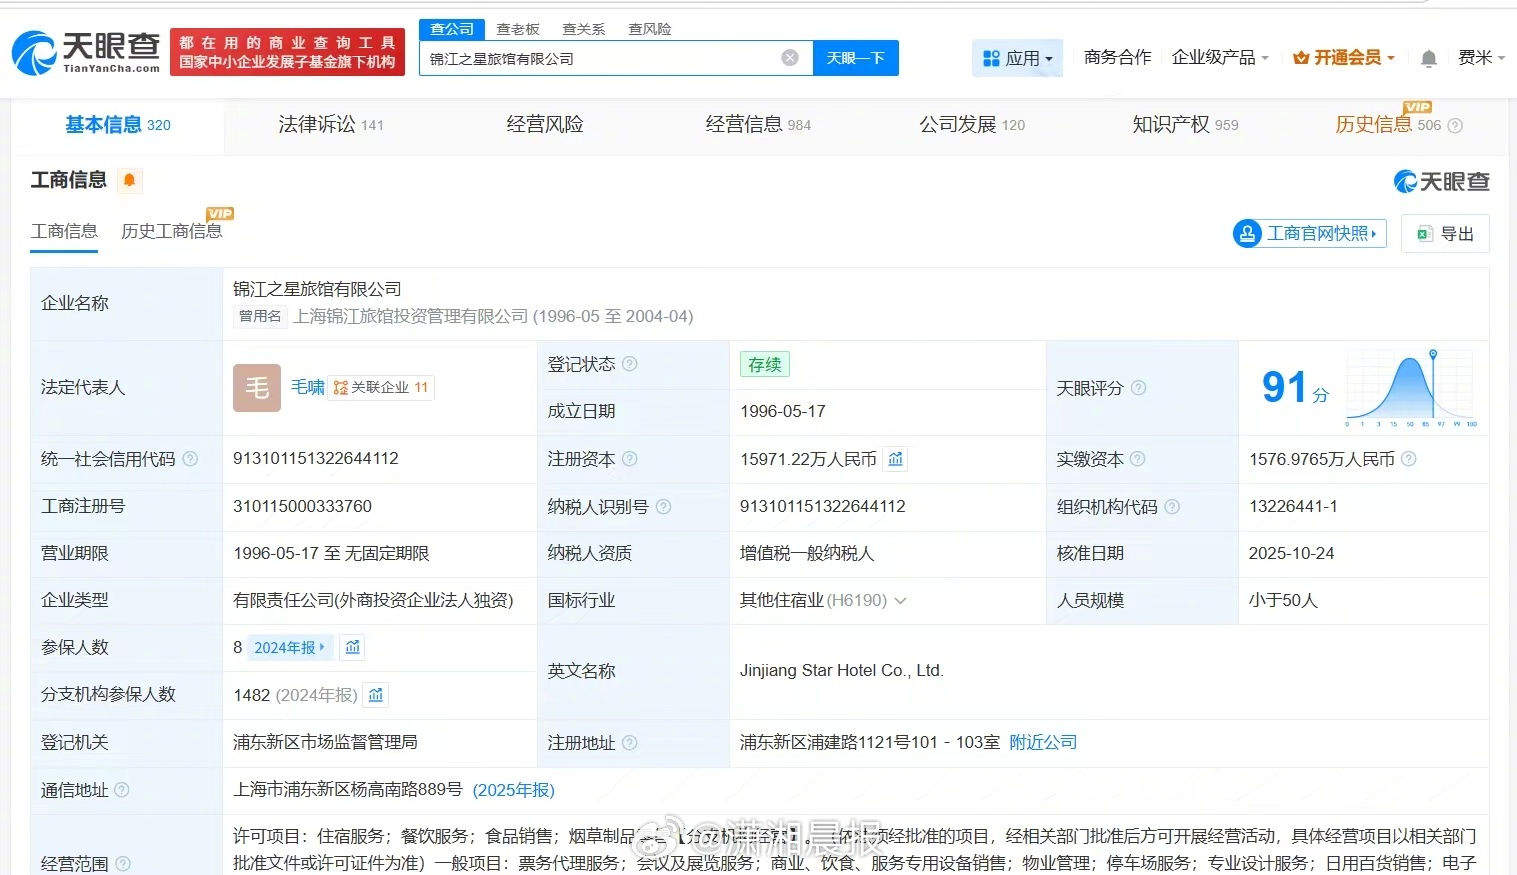Open 商务合作 link
The width and height of the screenshot is (1517, 875).
pyautogui.click(x=1118, y=58)
